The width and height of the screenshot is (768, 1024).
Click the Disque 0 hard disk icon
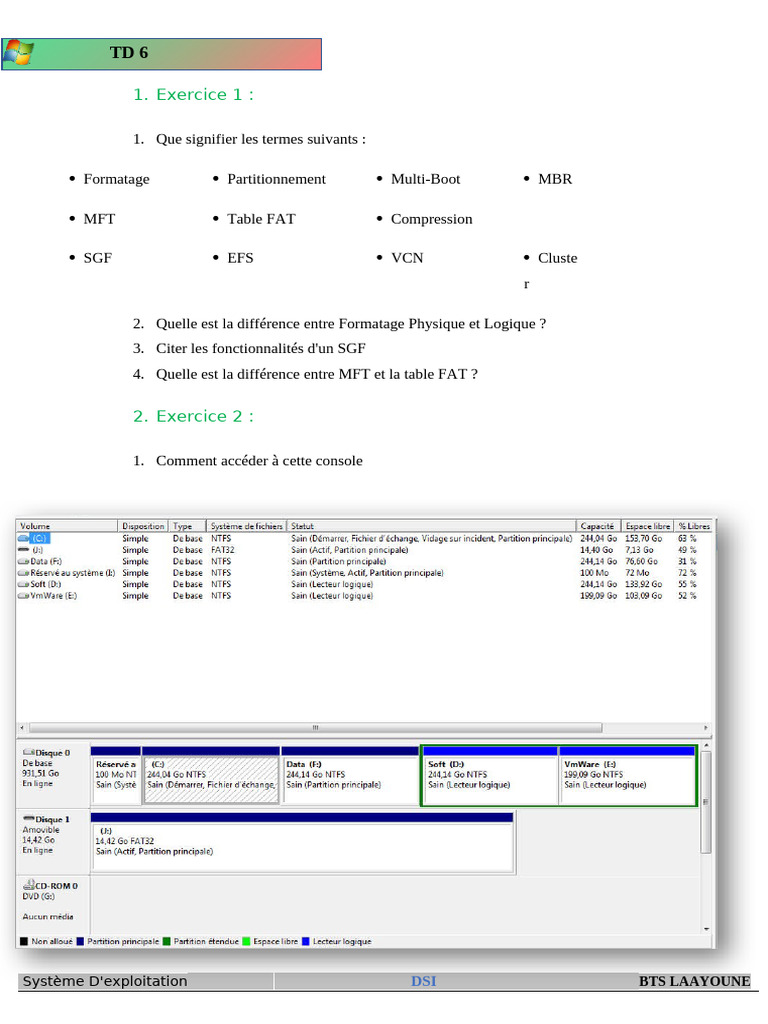pos(29,752)
